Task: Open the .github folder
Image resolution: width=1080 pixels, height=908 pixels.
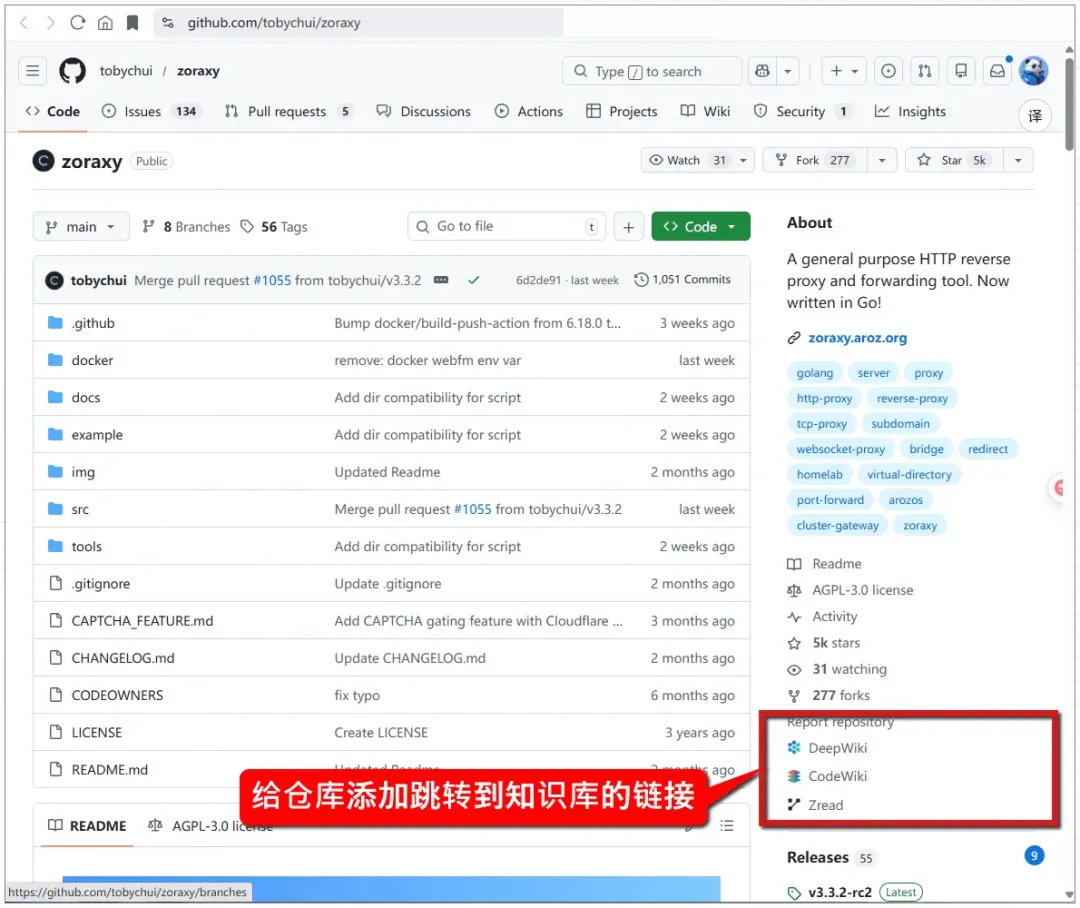Action: 93,323
